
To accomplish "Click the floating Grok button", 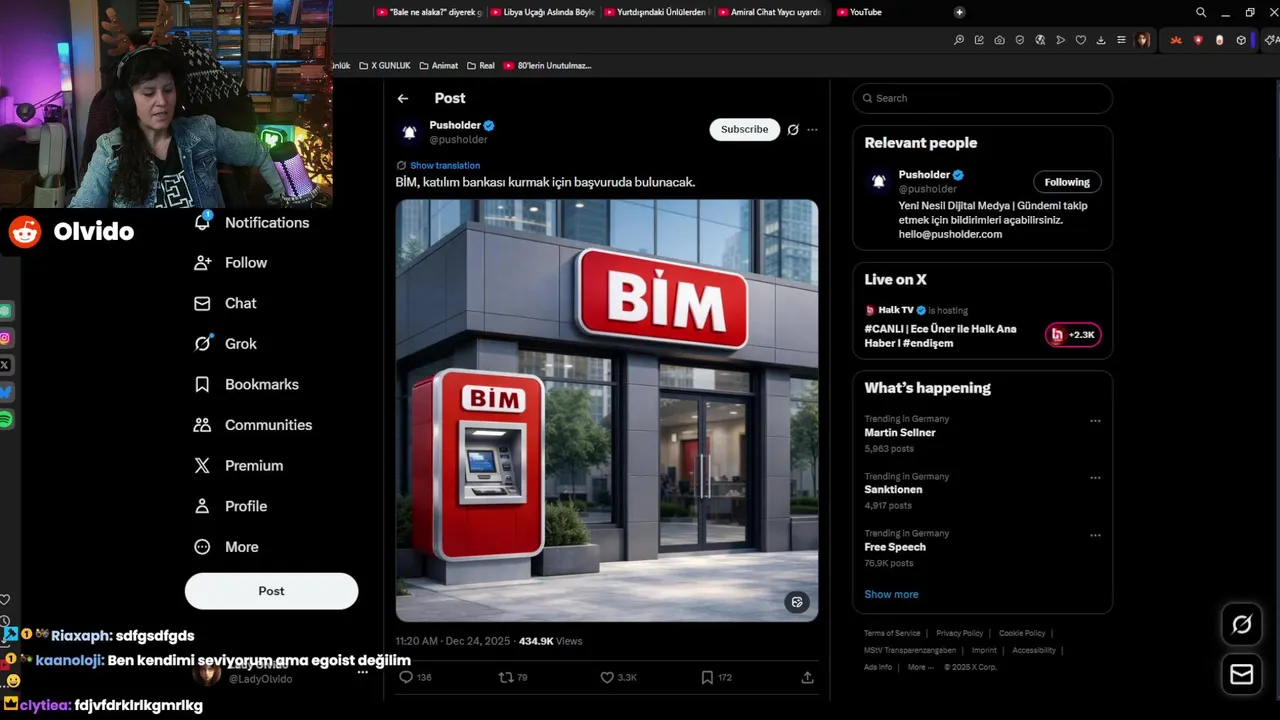I will point(1242,625).
